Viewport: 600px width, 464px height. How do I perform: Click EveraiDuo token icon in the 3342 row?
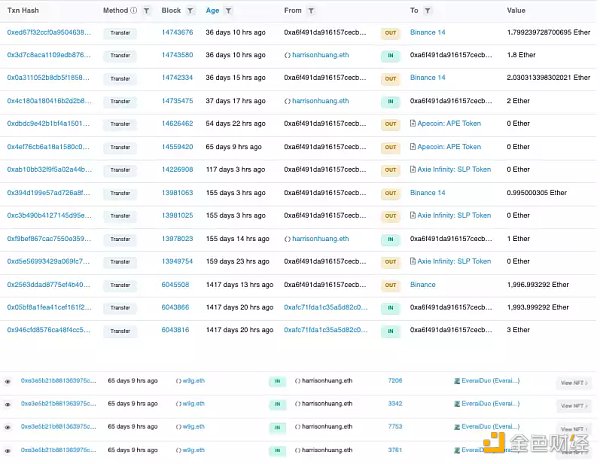coord(457,404)
